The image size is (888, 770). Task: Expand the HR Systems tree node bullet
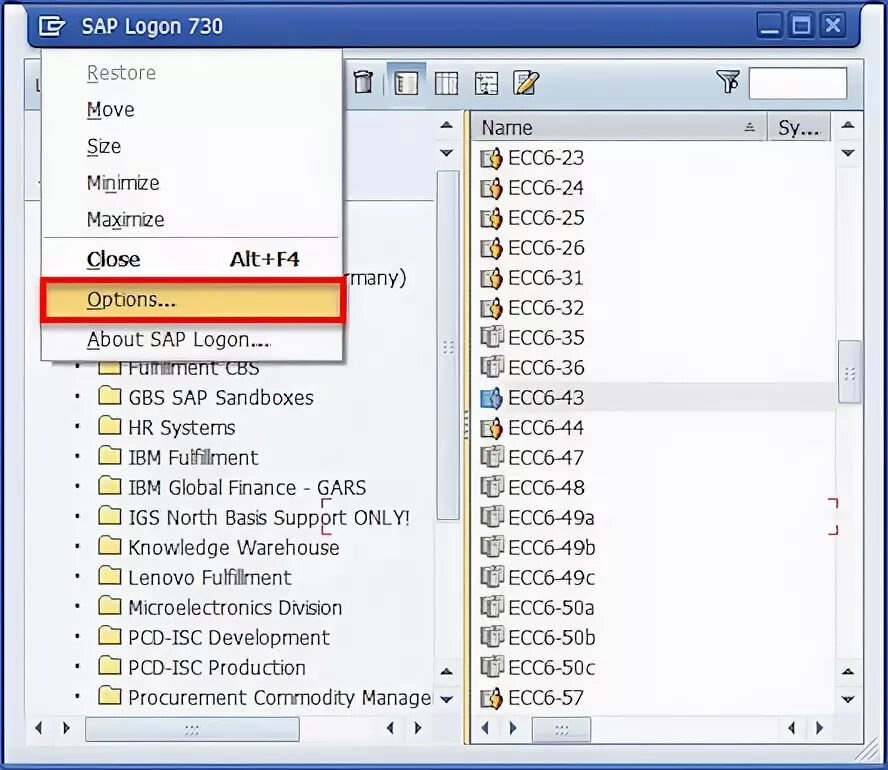[78, 426]
